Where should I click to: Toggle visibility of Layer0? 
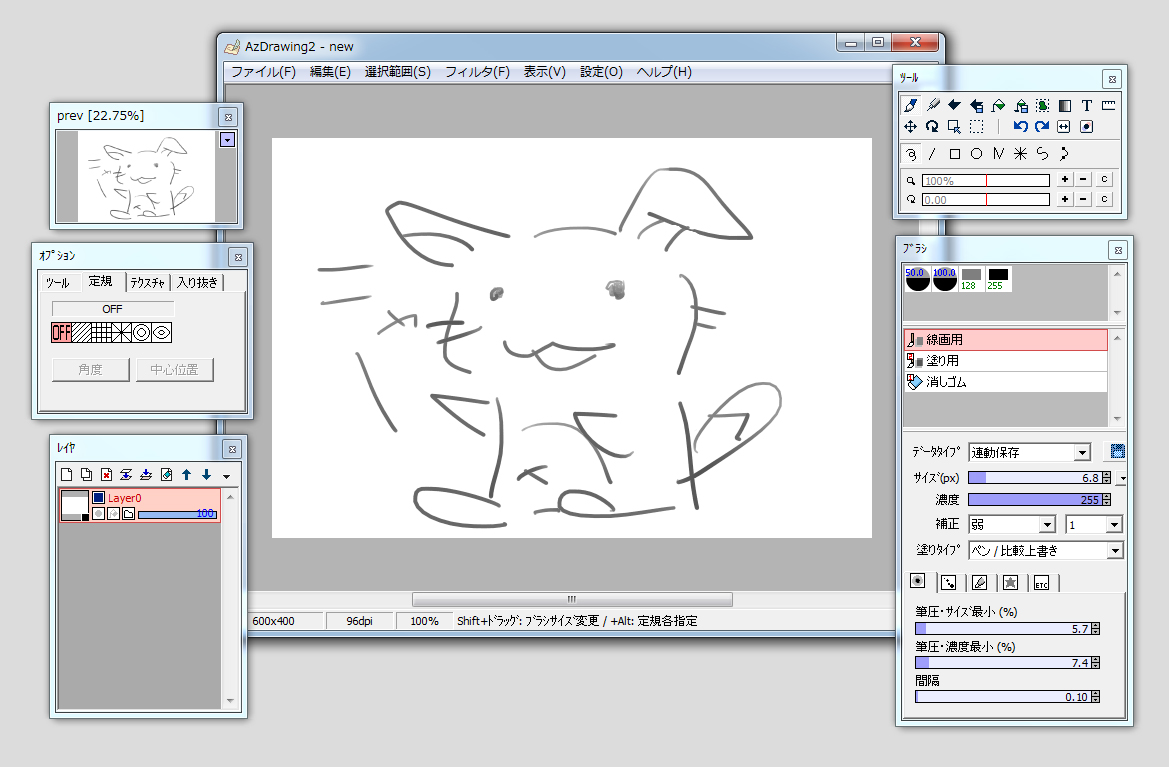pos(98,498)
